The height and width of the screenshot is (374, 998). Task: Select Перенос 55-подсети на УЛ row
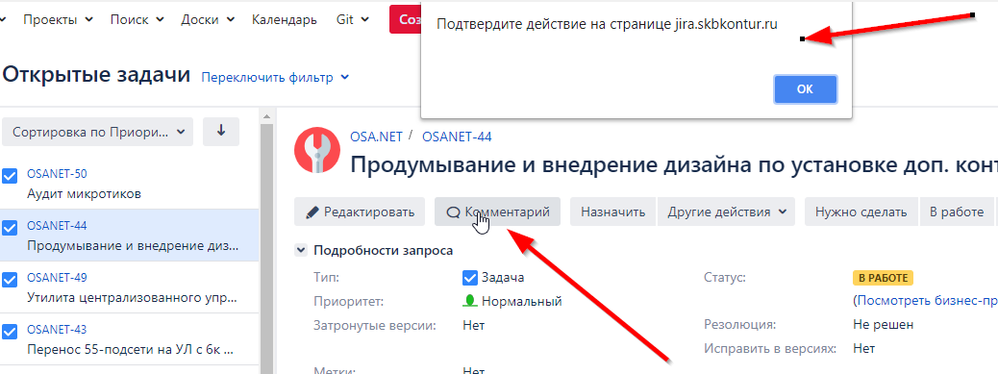coord(129,340)
